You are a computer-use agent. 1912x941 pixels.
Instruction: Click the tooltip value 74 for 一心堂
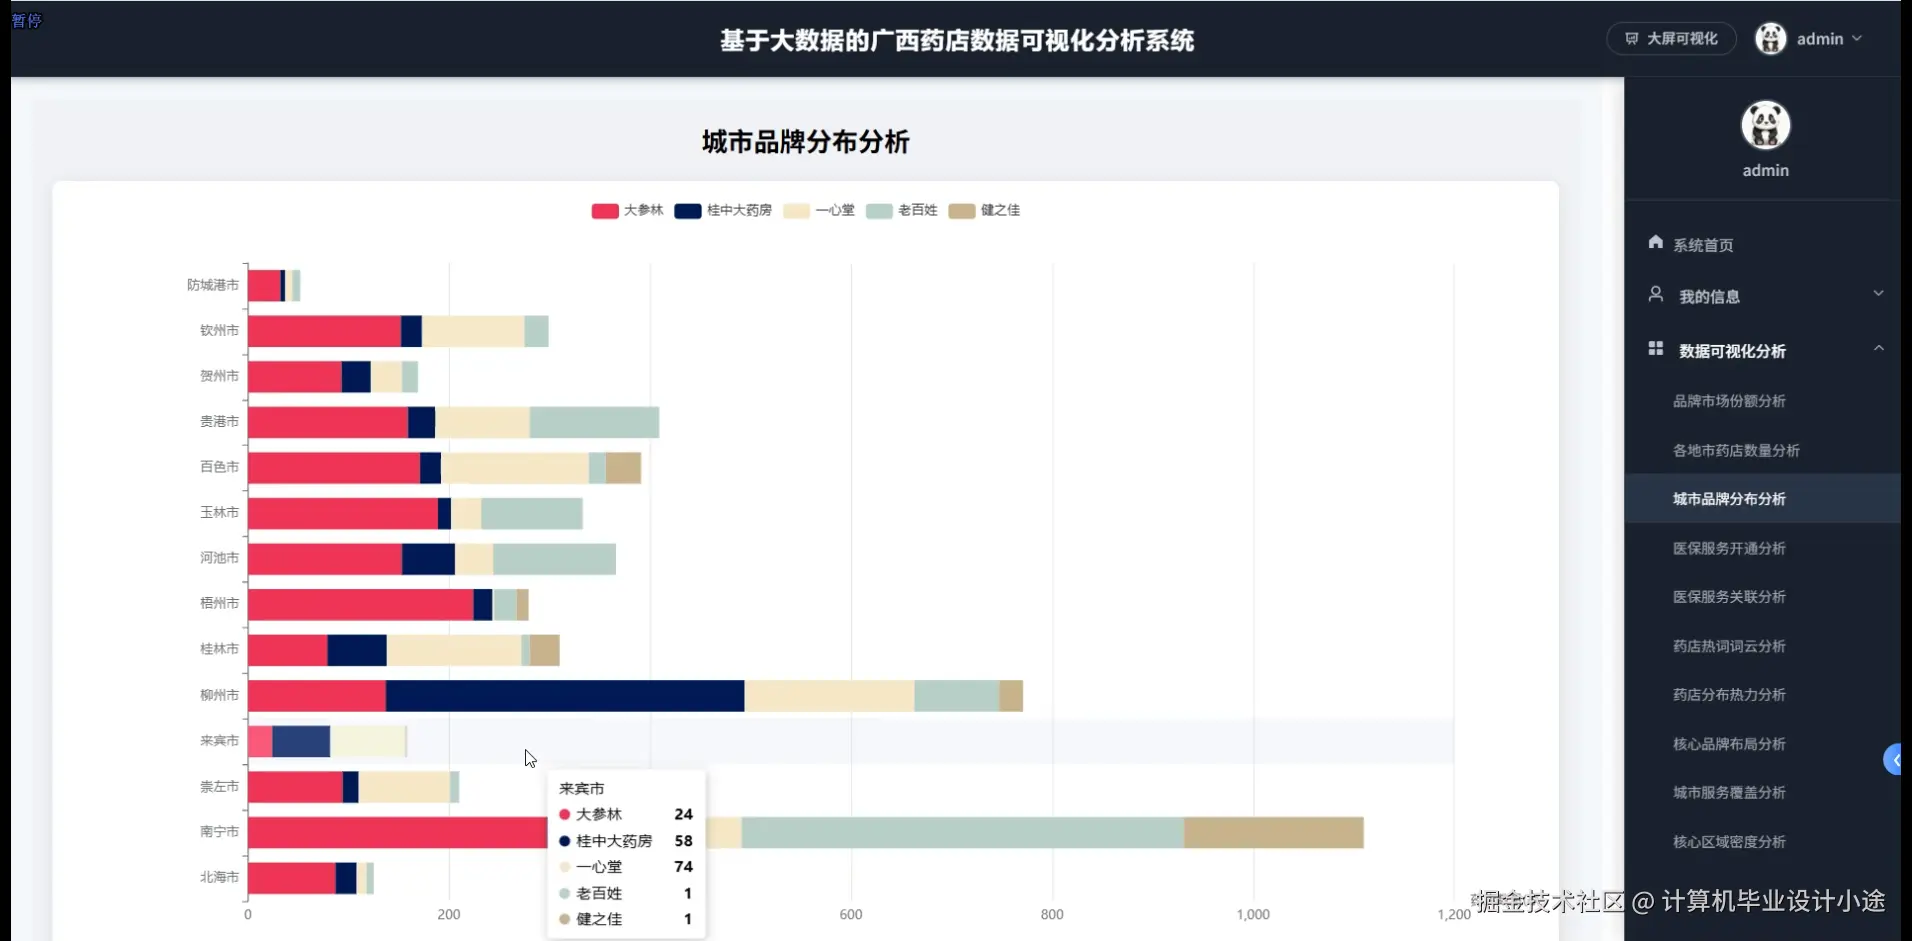coord(683,867)
